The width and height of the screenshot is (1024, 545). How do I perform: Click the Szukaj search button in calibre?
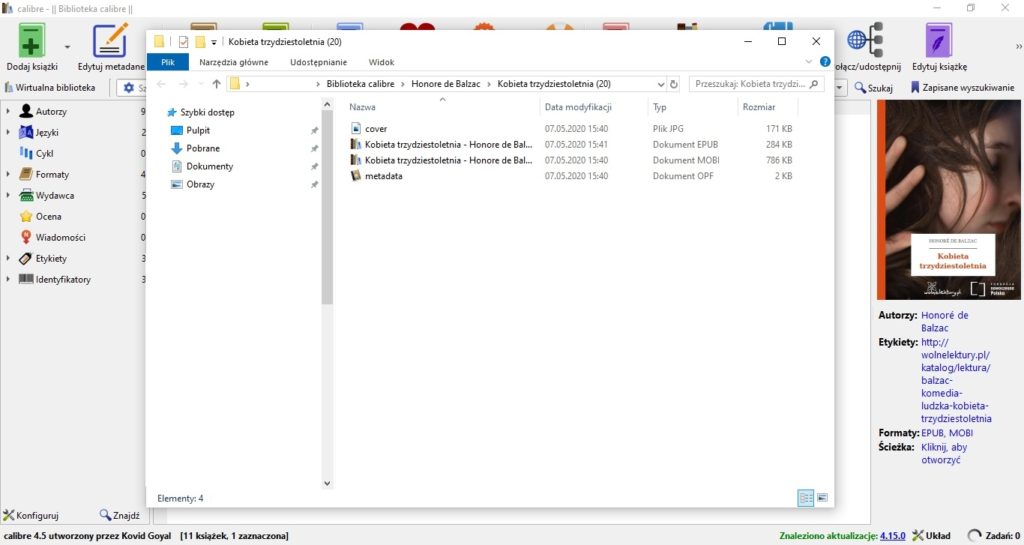point(874,87)
